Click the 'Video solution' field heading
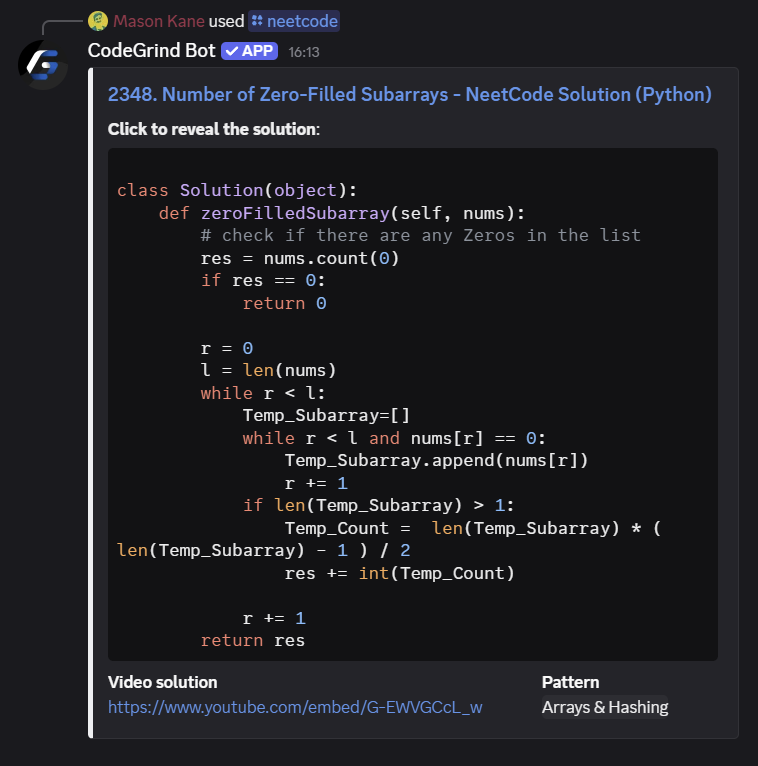The width and height of the screenshot is (758, 766). (x=162, y=682)
